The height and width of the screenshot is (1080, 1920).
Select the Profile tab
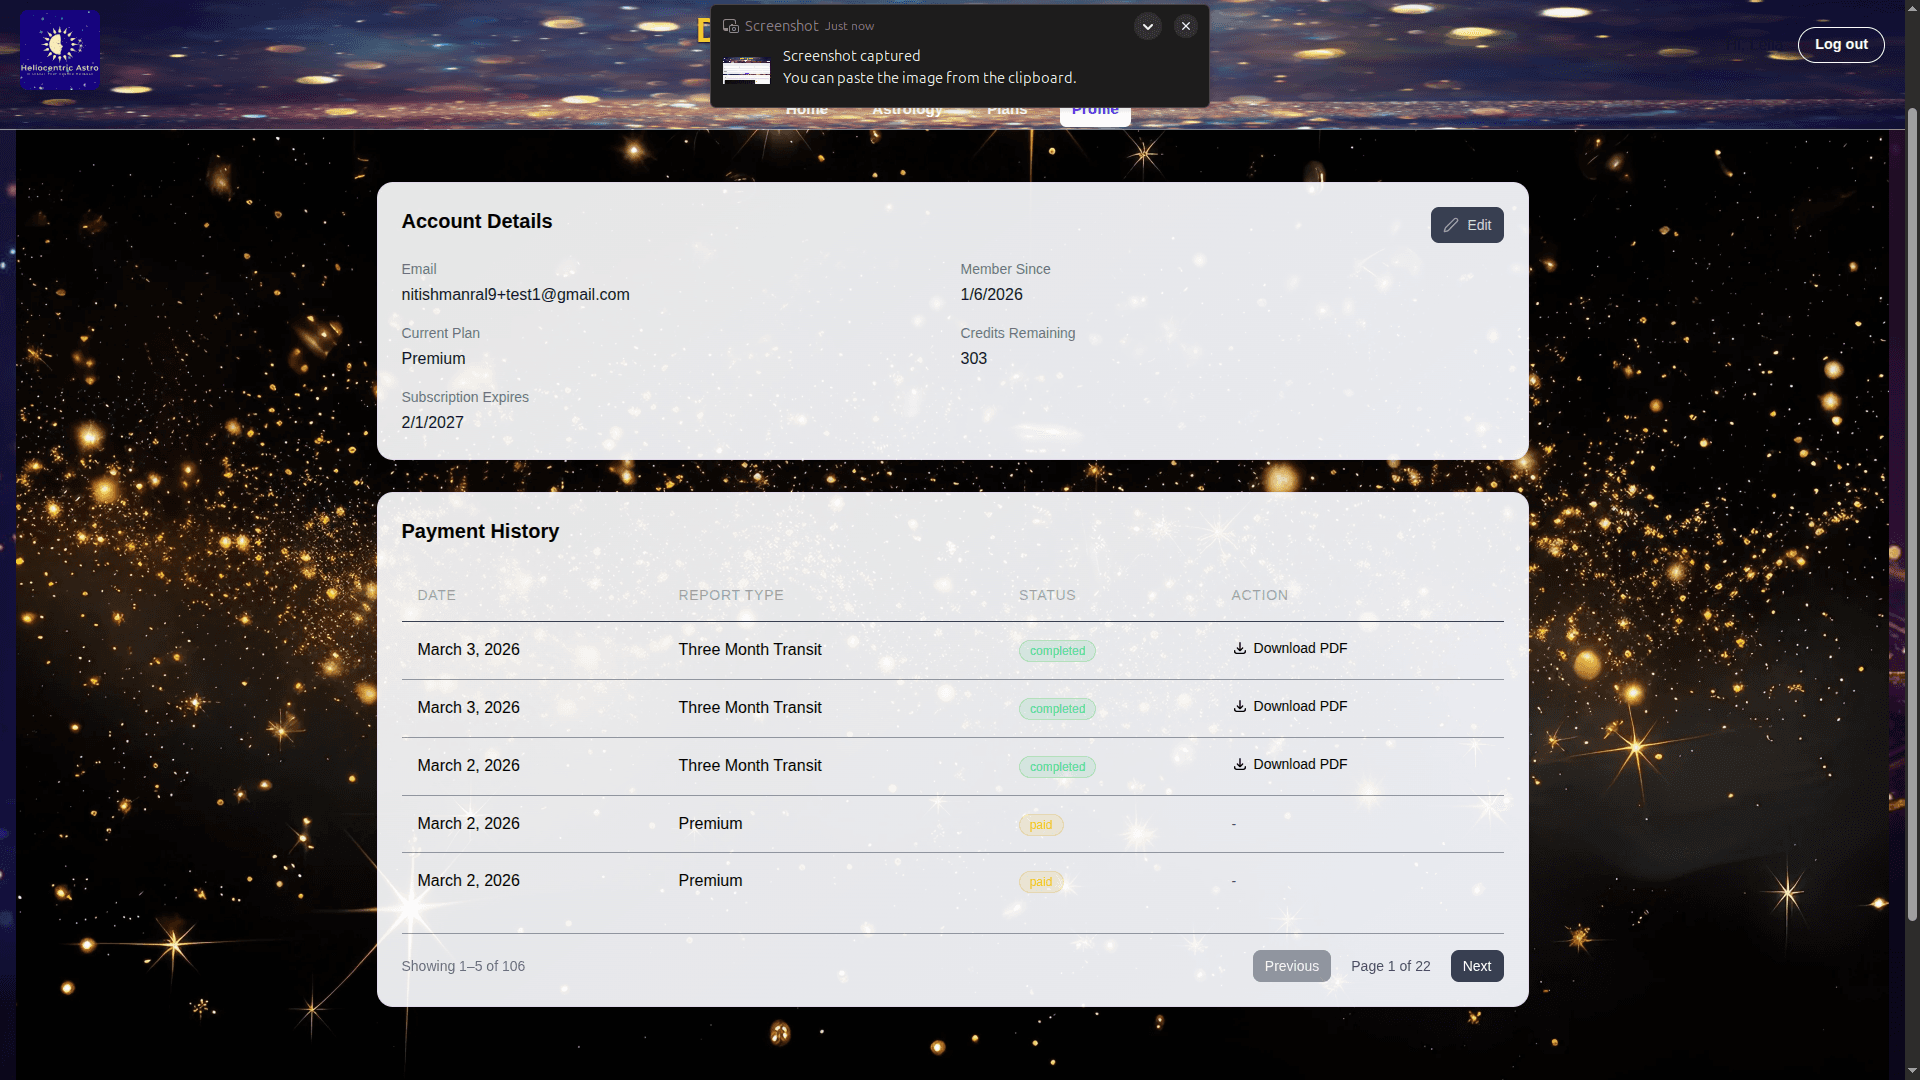[1094, 110]
